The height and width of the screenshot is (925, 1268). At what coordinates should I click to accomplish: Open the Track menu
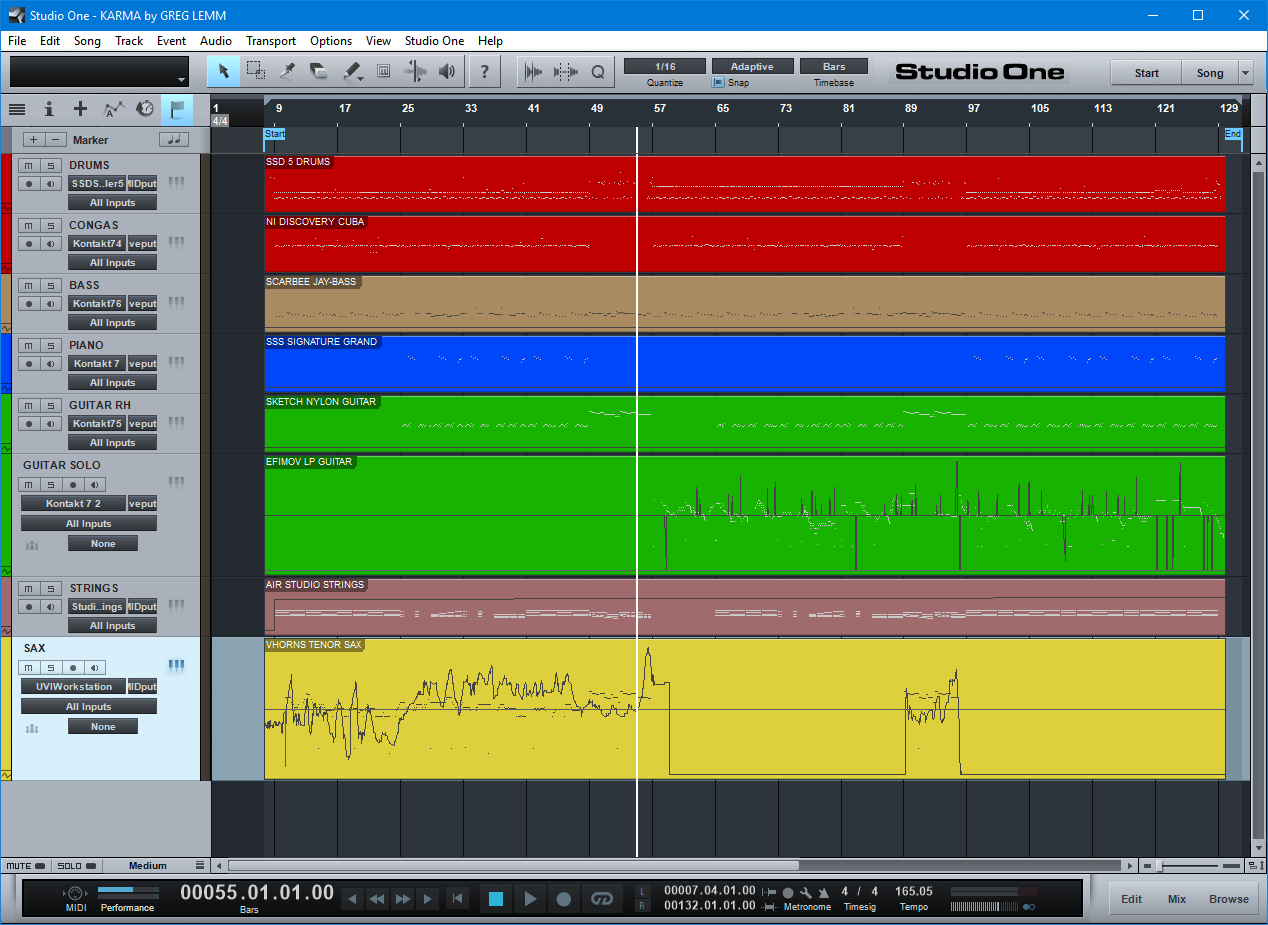click(129, 41)
